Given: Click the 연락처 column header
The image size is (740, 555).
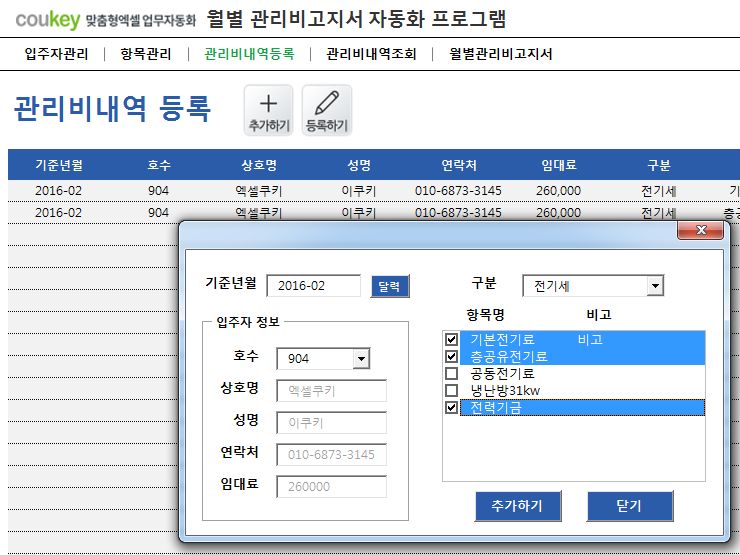Looking at the screenshot, I should pyautogui.click(x=459, y=165).
